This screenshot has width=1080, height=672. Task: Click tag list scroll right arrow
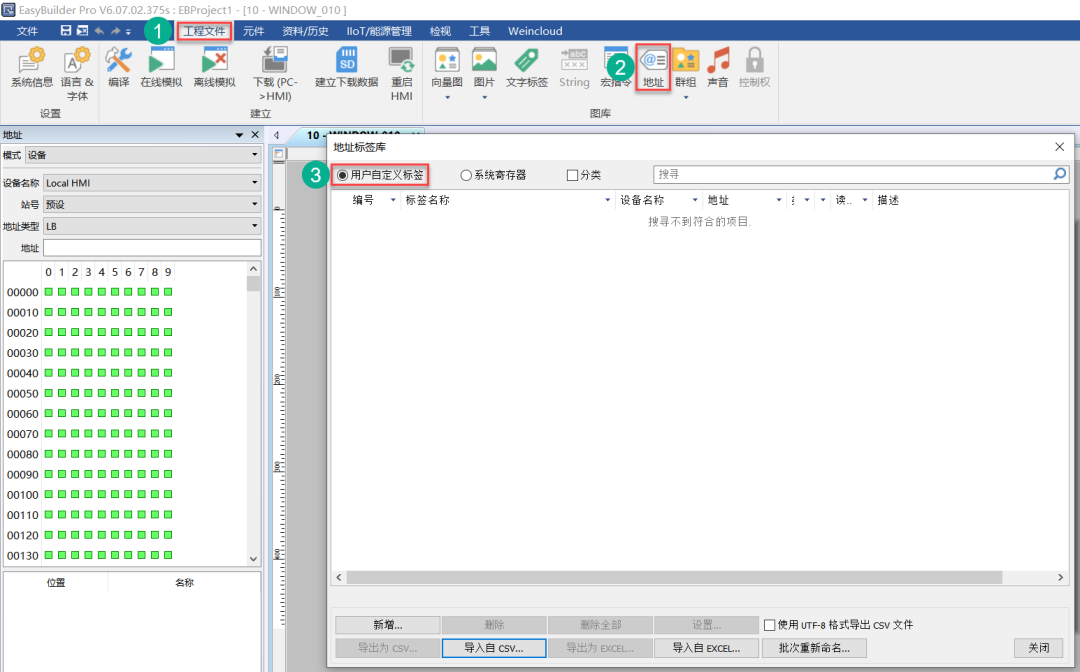pyautogui.click(x=1060, y=577)
